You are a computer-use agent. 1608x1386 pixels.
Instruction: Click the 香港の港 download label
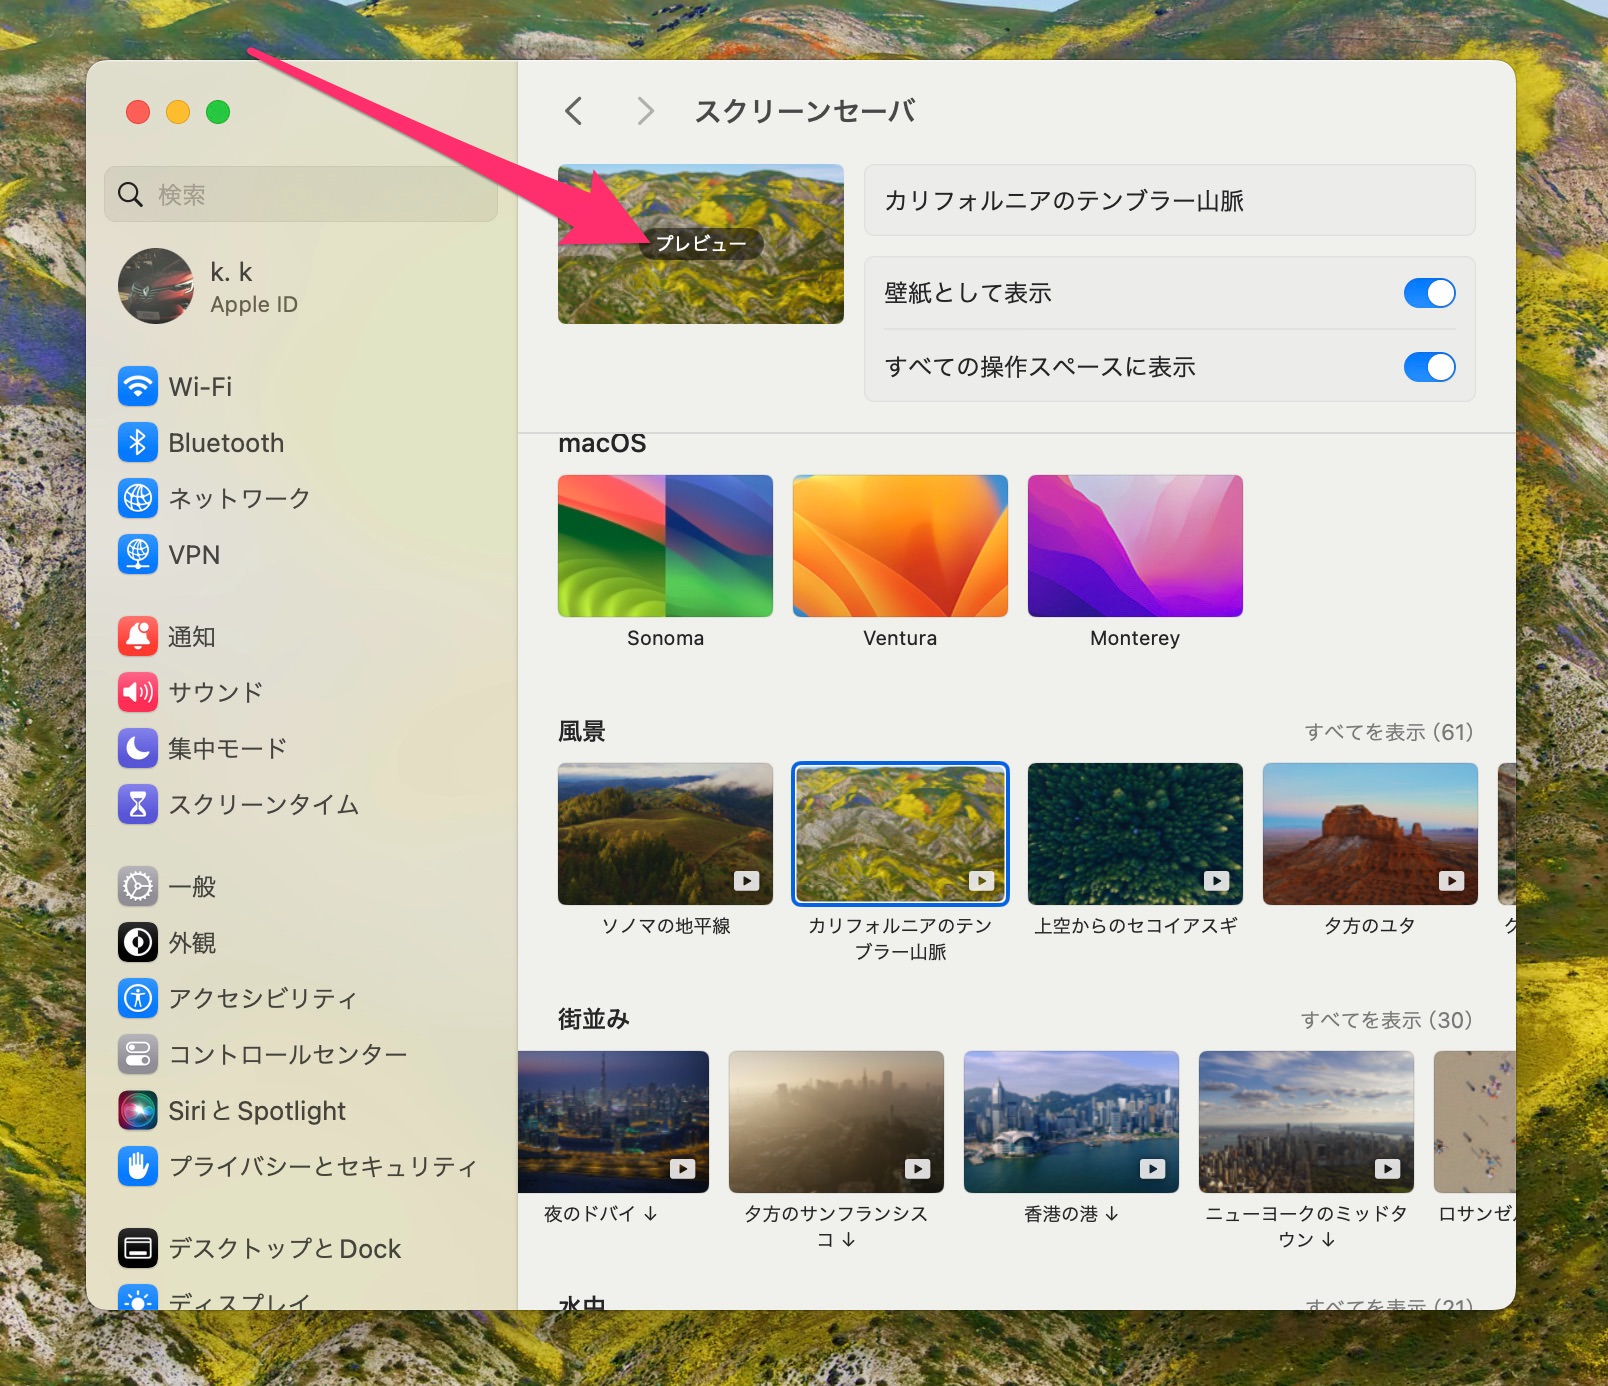click(1071, 1214)
